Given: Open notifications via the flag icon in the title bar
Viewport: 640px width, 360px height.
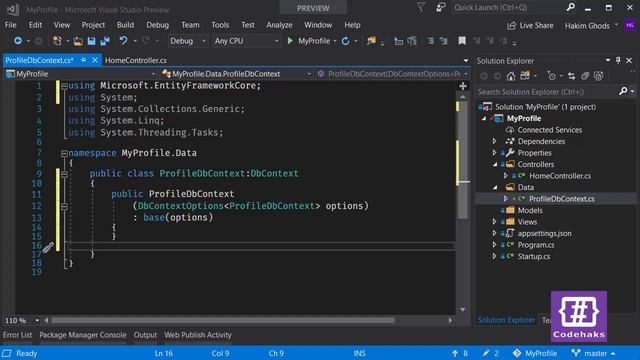Looking at the screenshot, I should pos(421,7).
